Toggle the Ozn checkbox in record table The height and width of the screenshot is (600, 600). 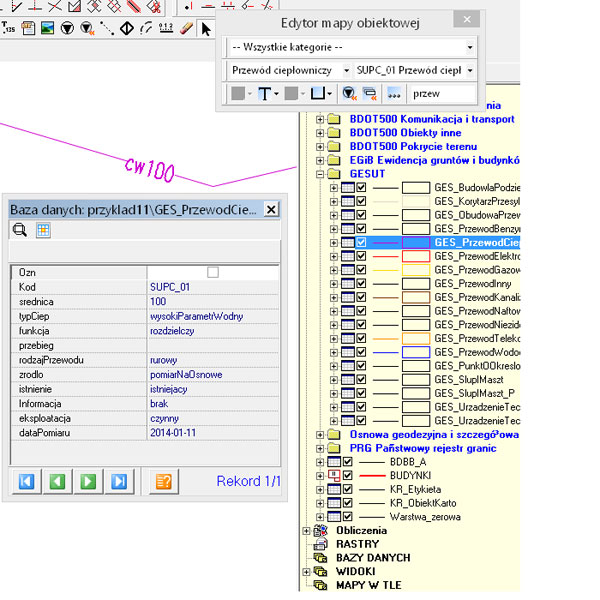[x=213, y=272]
